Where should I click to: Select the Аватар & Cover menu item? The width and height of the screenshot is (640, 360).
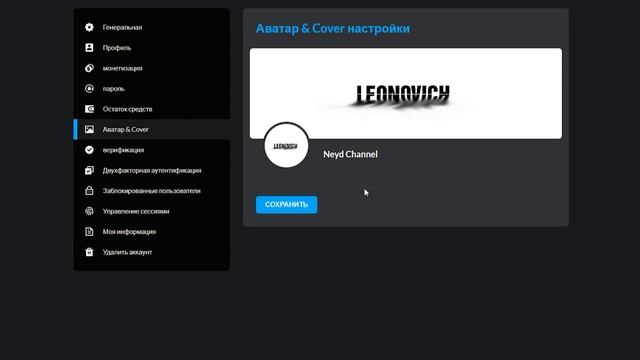click(151, 129)
